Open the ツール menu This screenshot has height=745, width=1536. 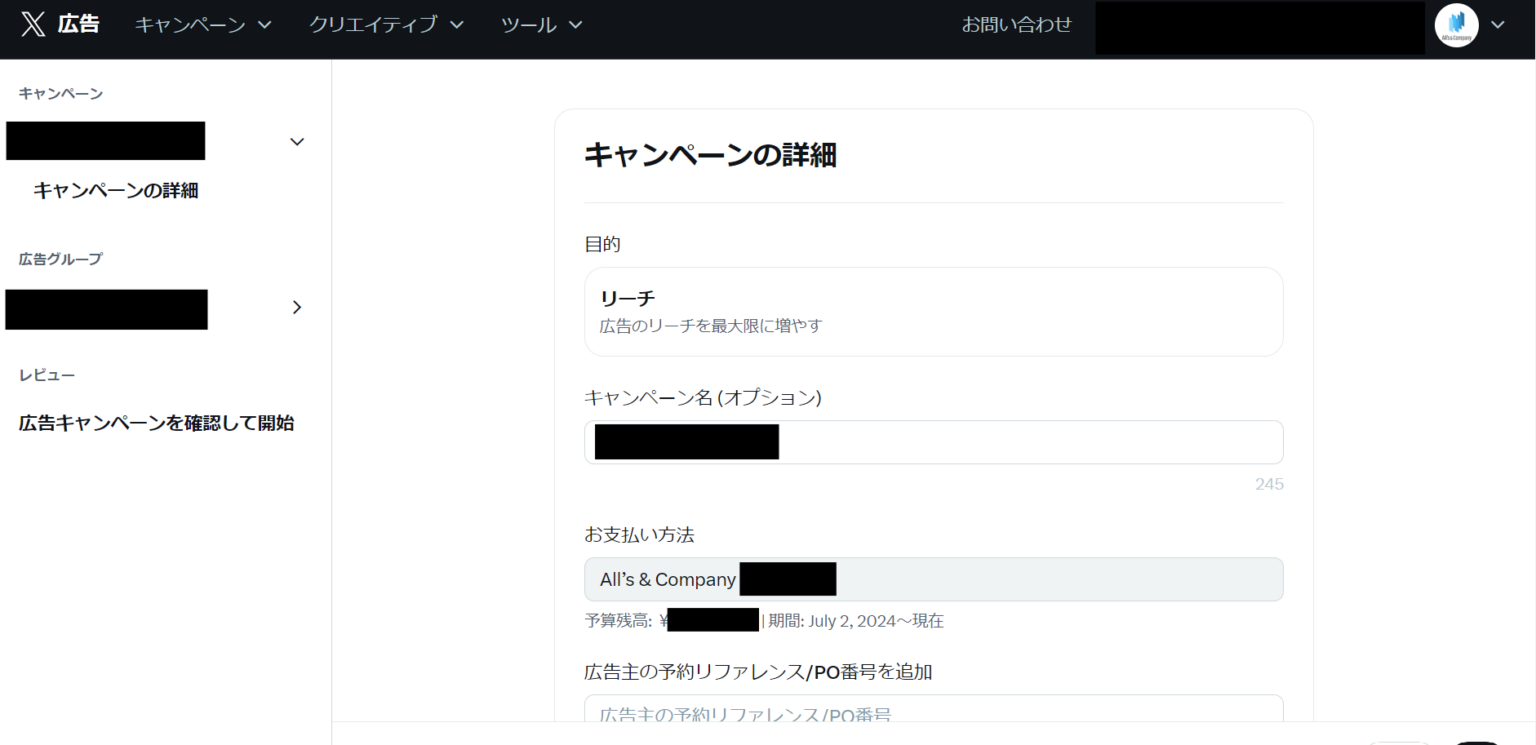pos(541,25)
